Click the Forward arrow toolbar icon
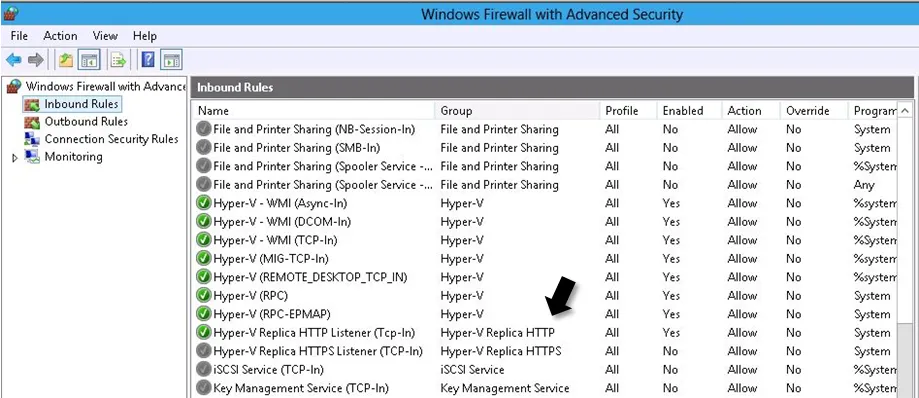Screen dimensions: 919x398 [36, 59]
